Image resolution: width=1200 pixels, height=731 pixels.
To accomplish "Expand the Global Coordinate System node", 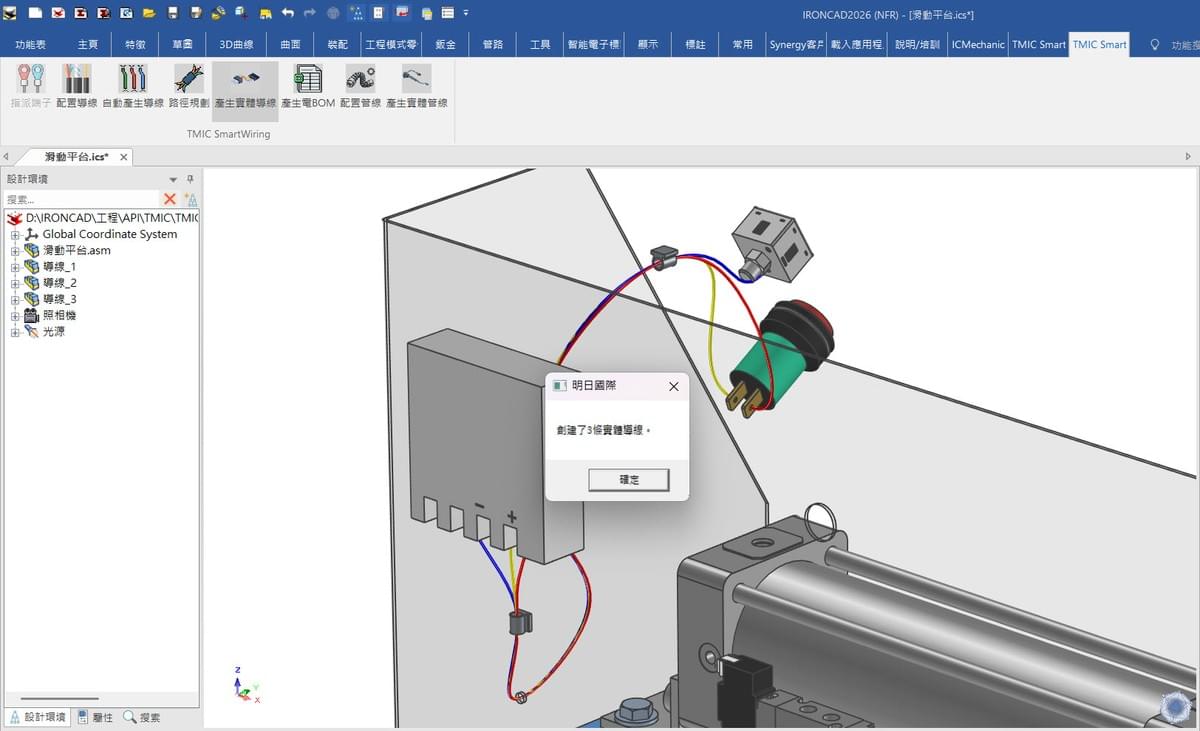I will click(15, 234).
